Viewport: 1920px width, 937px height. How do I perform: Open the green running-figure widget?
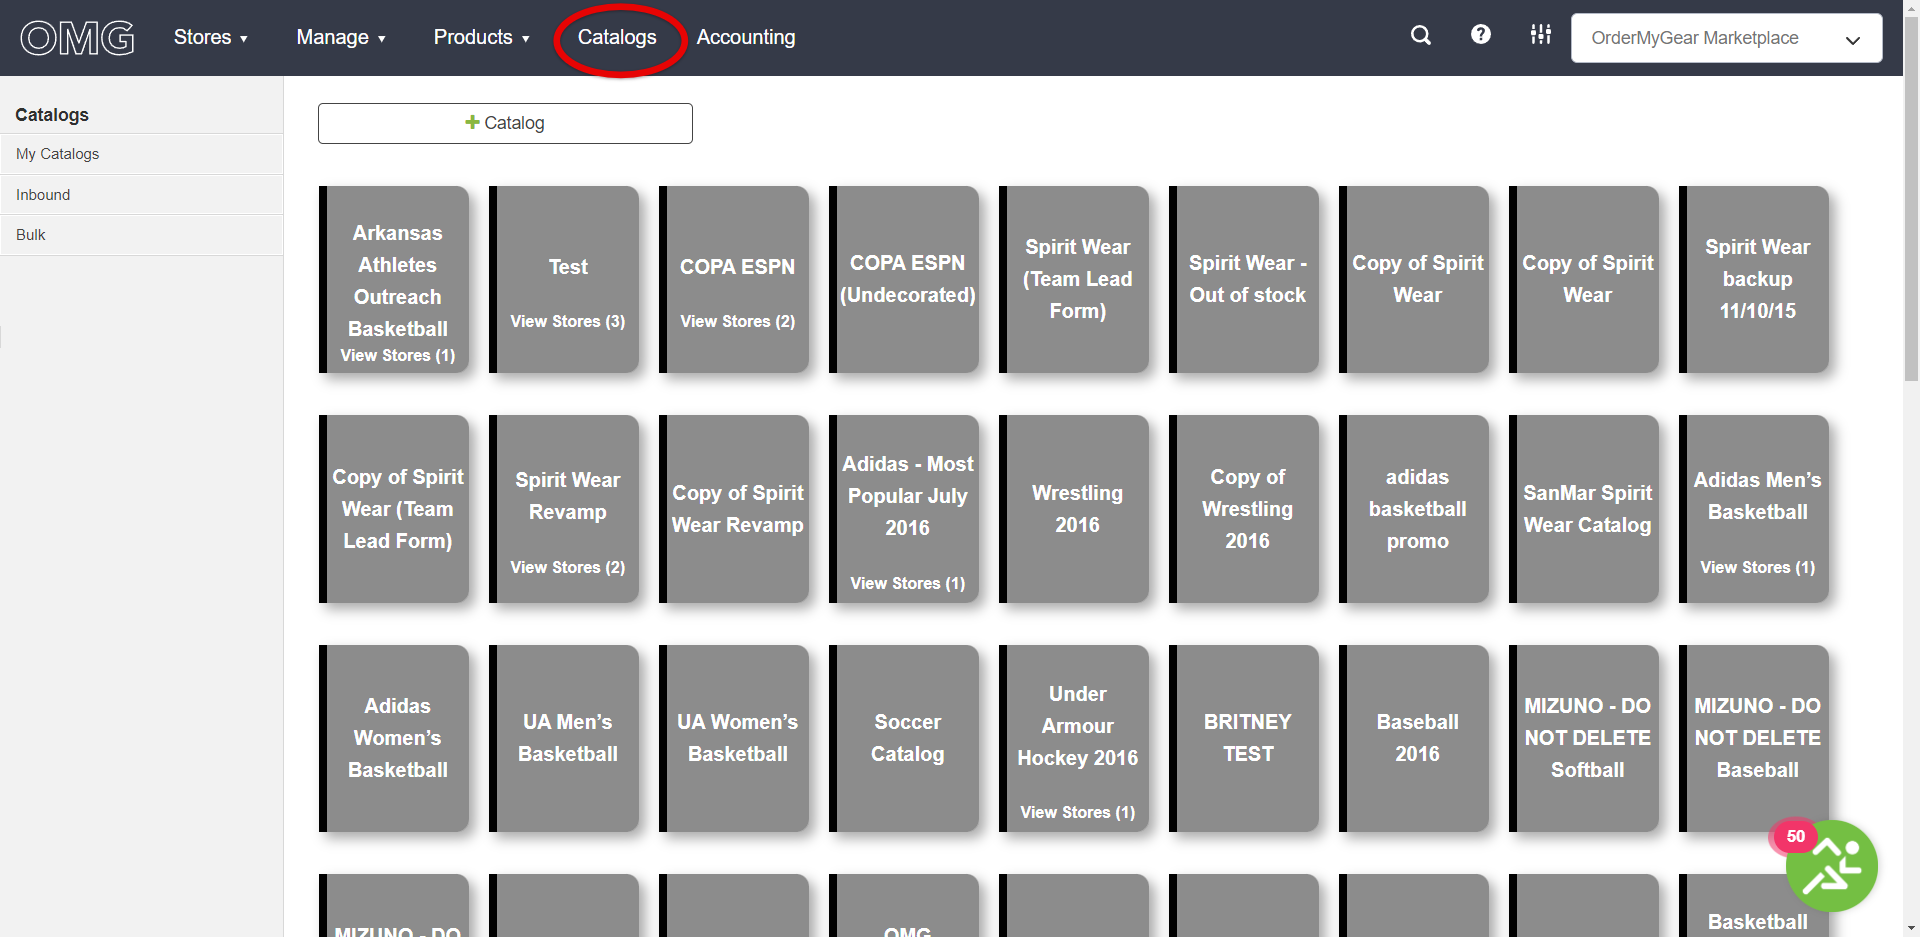1831,865
